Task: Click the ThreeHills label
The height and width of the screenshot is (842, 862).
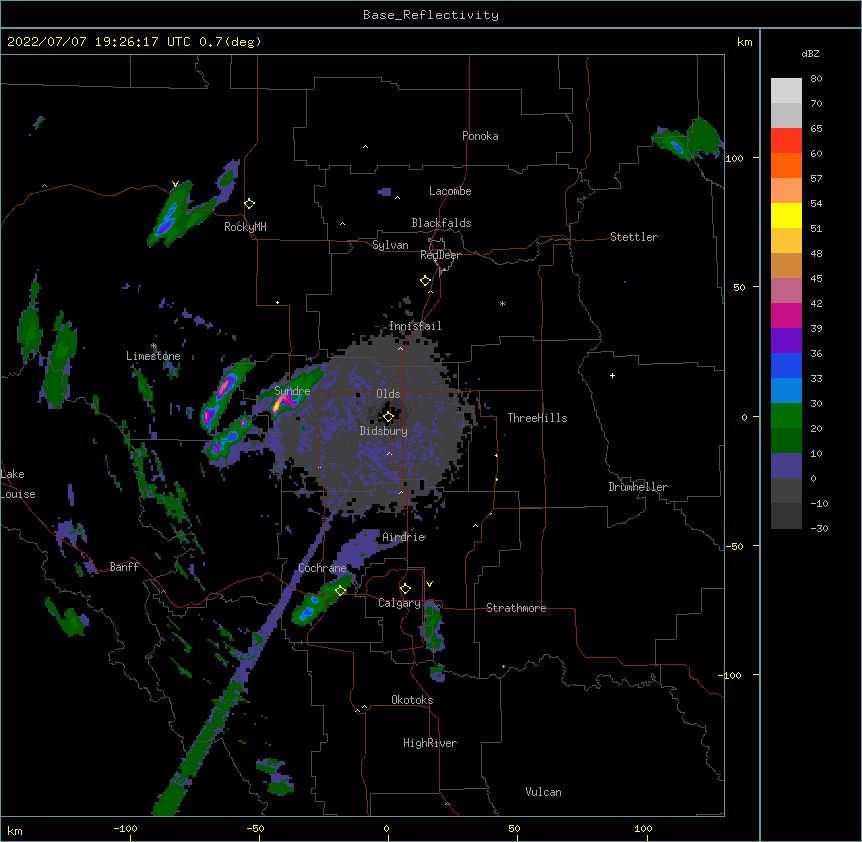Action: point(537,418)
